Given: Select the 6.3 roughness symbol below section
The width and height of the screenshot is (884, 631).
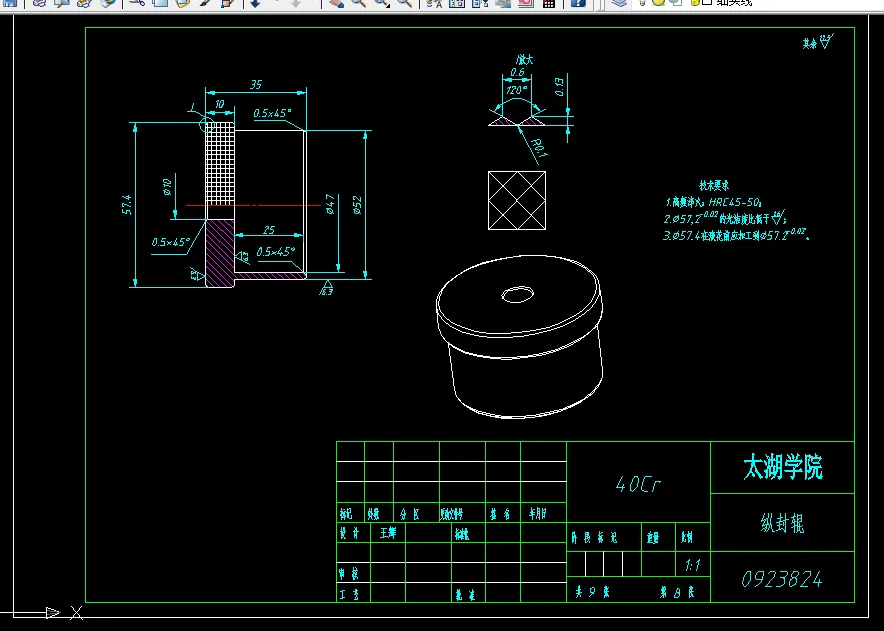Looking at the screenshot, I should [326, 288].
